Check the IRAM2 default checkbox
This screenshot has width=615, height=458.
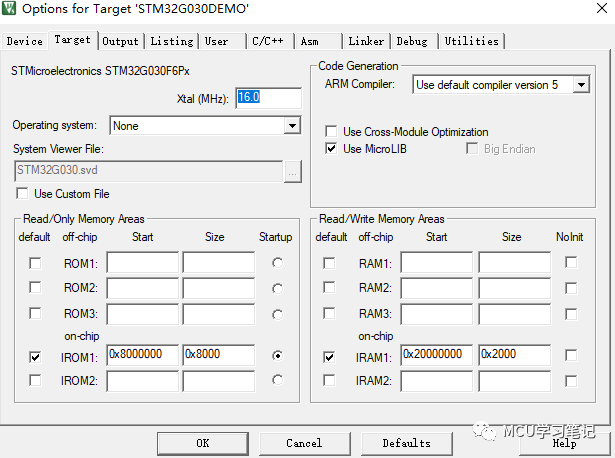pos(329,380)
